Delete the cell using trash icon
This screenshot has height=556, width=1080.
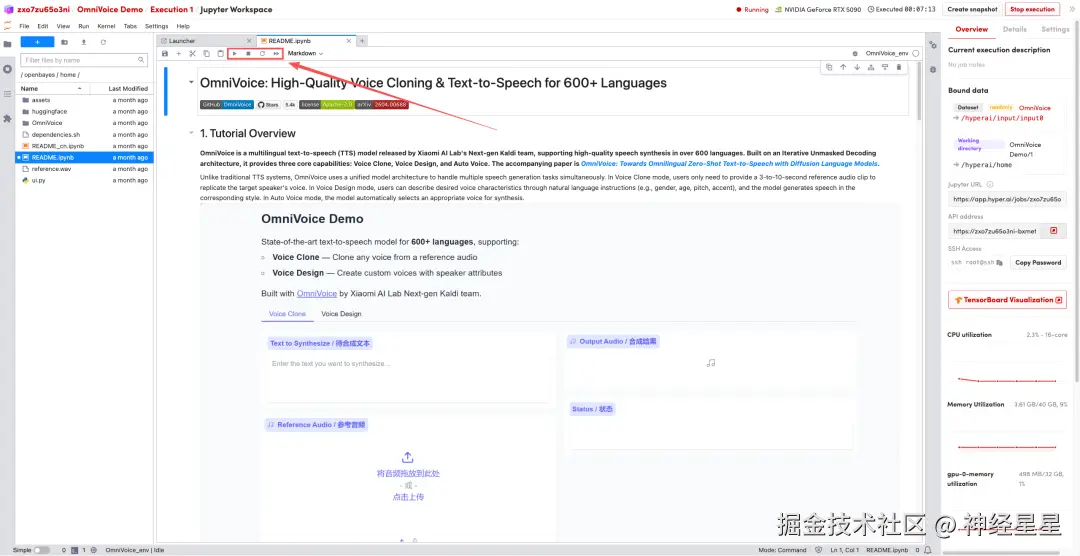point(898,67)
